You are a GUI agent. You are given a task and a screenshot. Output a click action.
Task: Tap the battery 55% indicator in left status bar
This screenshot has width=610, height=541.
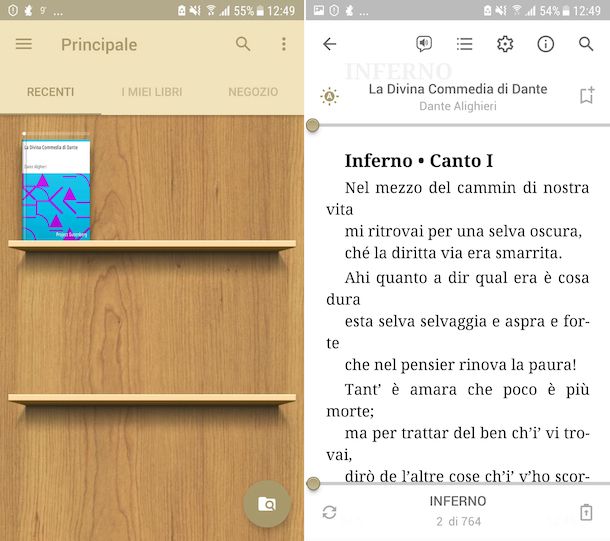249,11
